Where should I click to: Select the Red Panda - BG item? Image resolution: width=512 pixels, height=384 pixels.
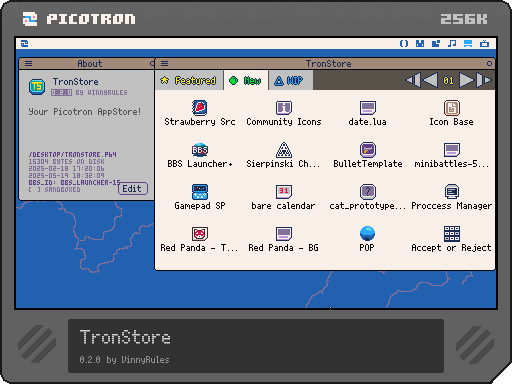click(284, 239)
